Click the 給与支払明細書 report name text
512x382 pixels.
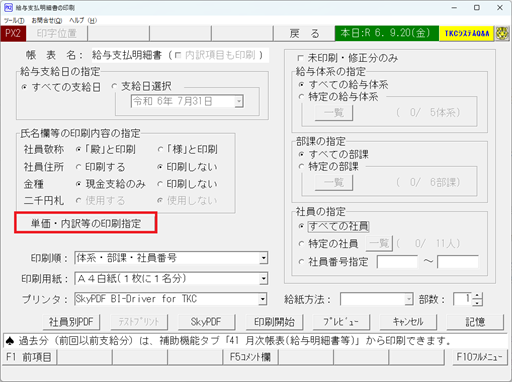coord(127,55)
